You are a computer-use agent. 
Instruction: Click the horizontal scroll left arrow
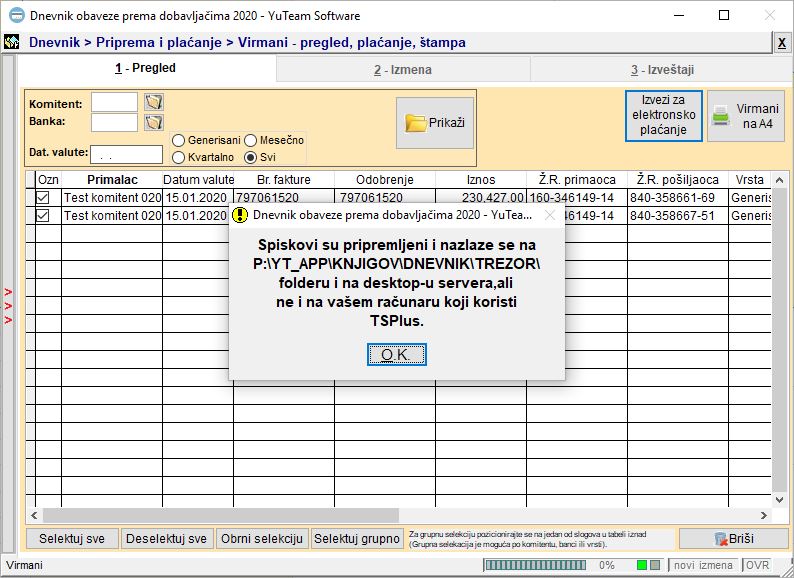(x=34, y=516)
